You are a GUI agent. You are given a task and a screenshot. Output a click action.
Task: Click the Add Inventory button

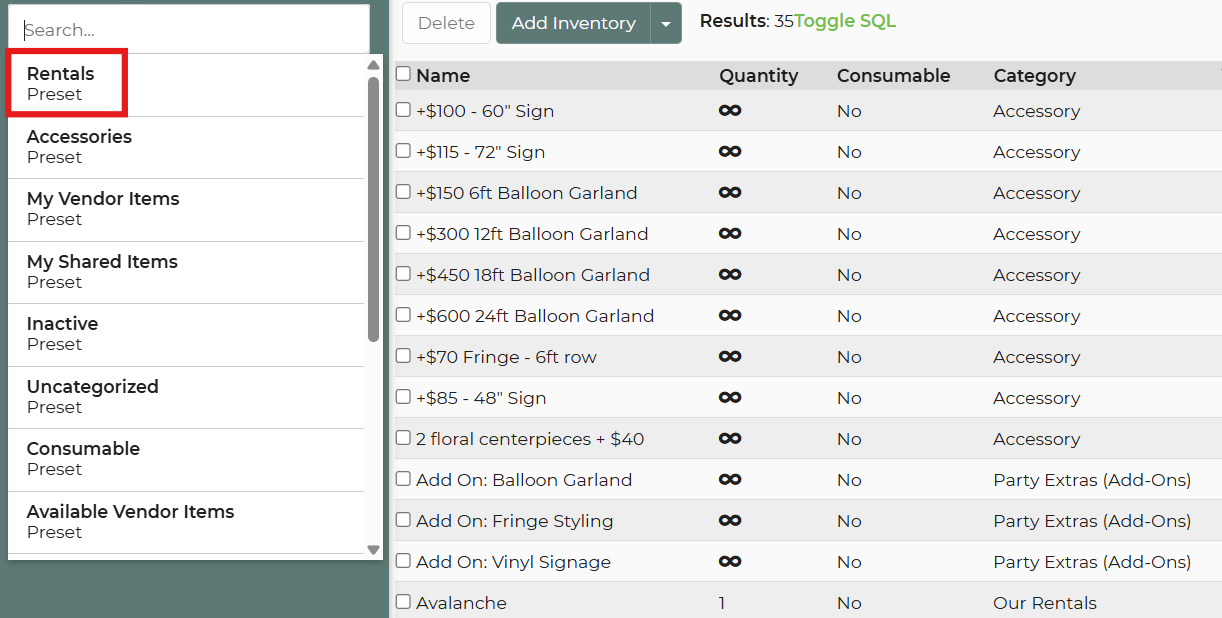coord(573,23)
